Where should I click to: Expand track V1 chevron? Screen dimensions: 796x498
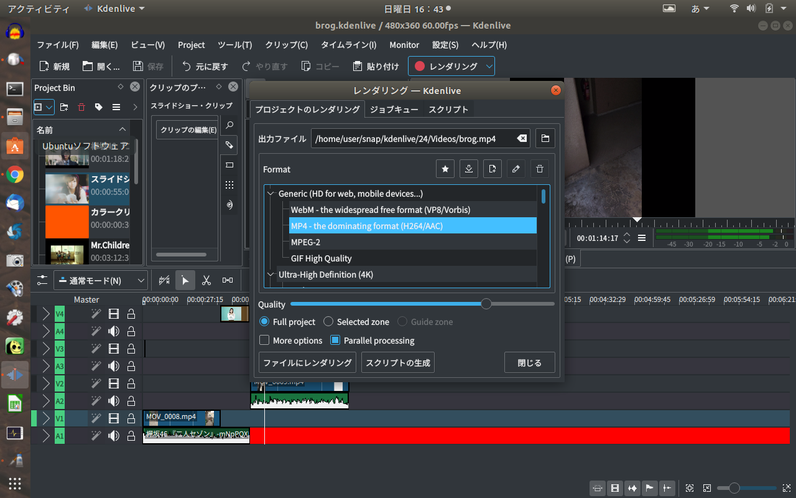[46, 418]
